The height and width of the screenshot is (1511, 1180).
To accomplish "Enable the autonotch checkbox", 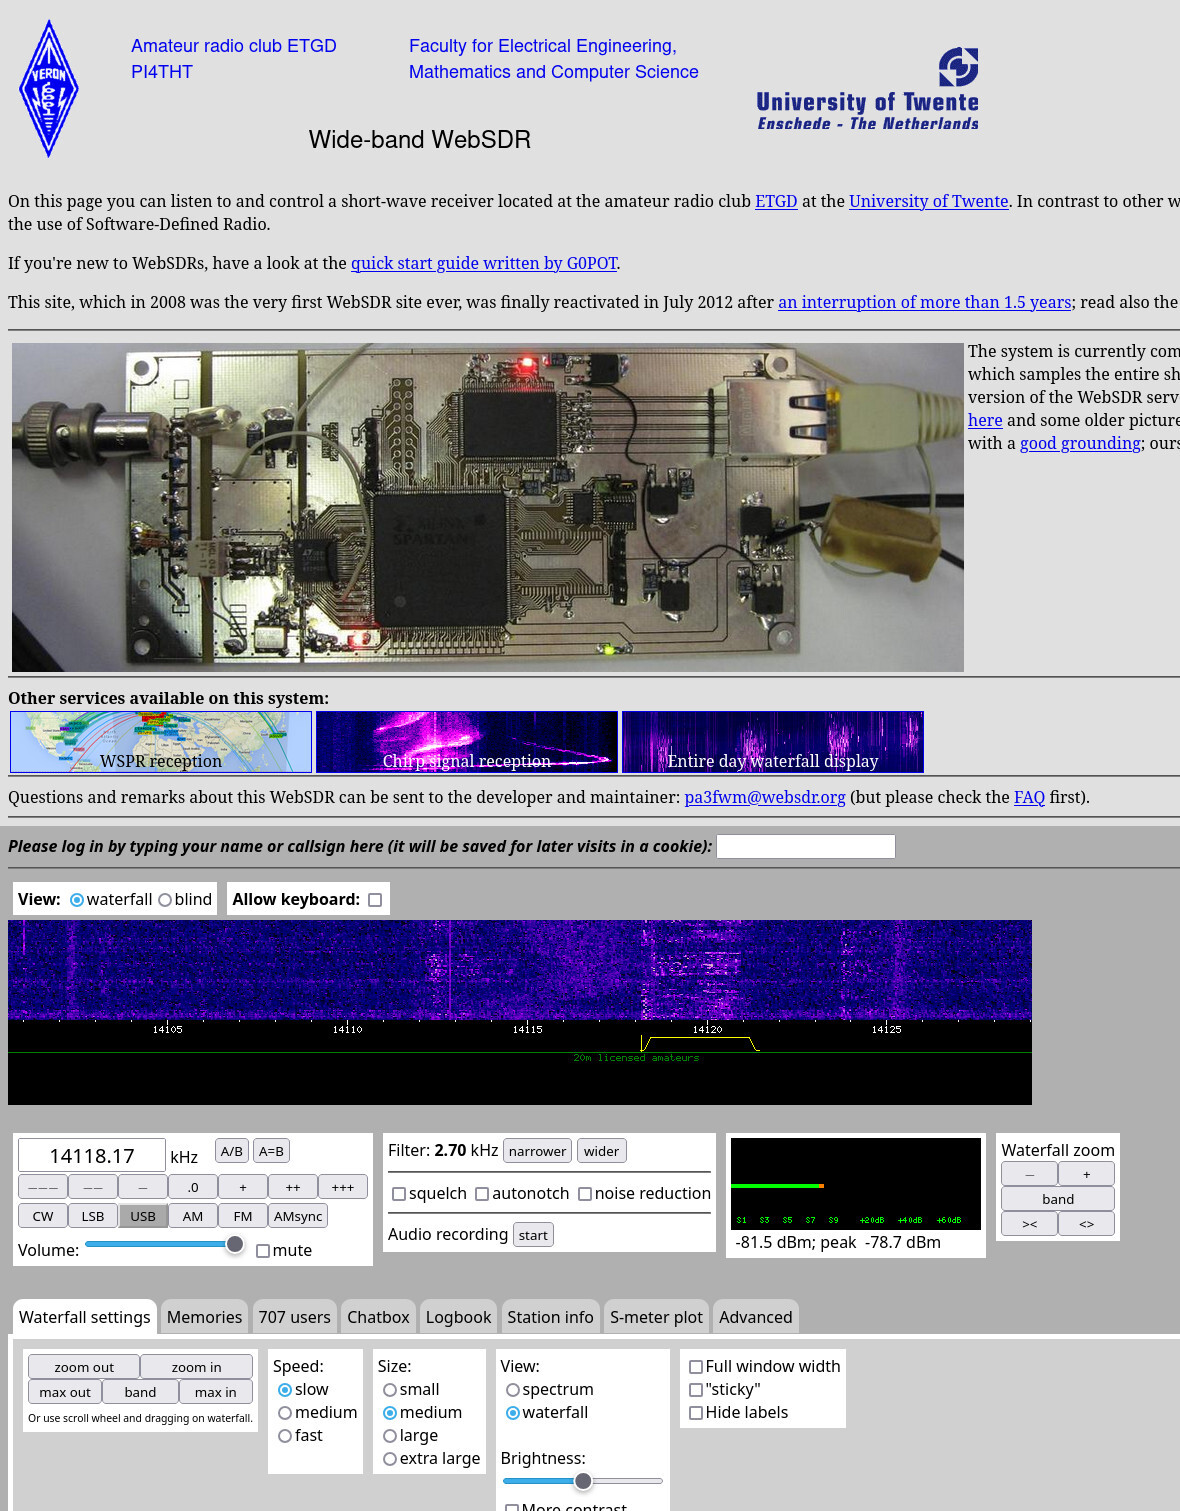I will pyautogui.click(x=482, y=1194).
